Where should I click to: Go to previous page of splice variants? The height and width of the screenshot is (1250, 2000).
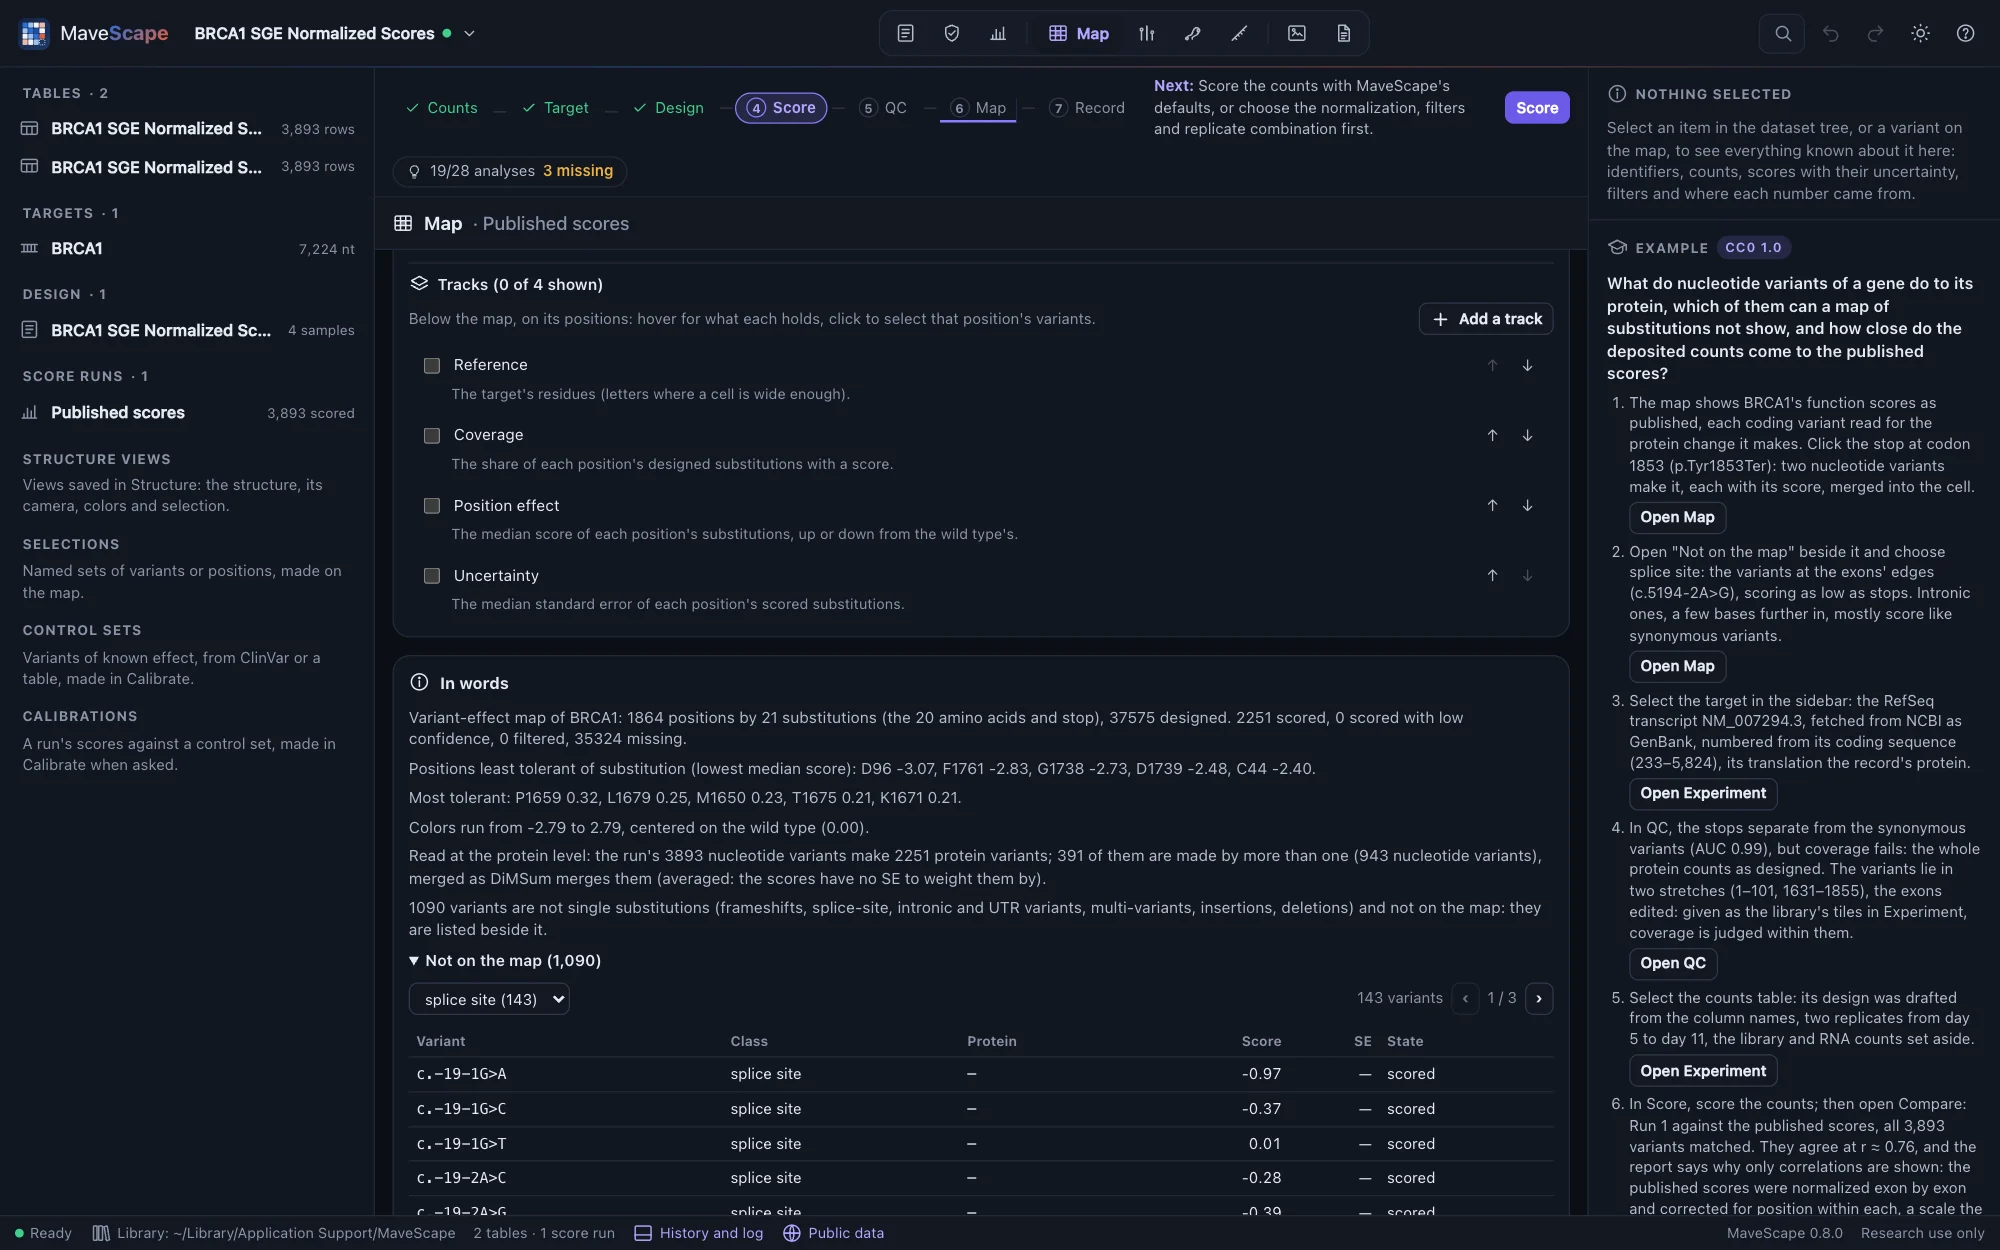tap(1465, 998)
